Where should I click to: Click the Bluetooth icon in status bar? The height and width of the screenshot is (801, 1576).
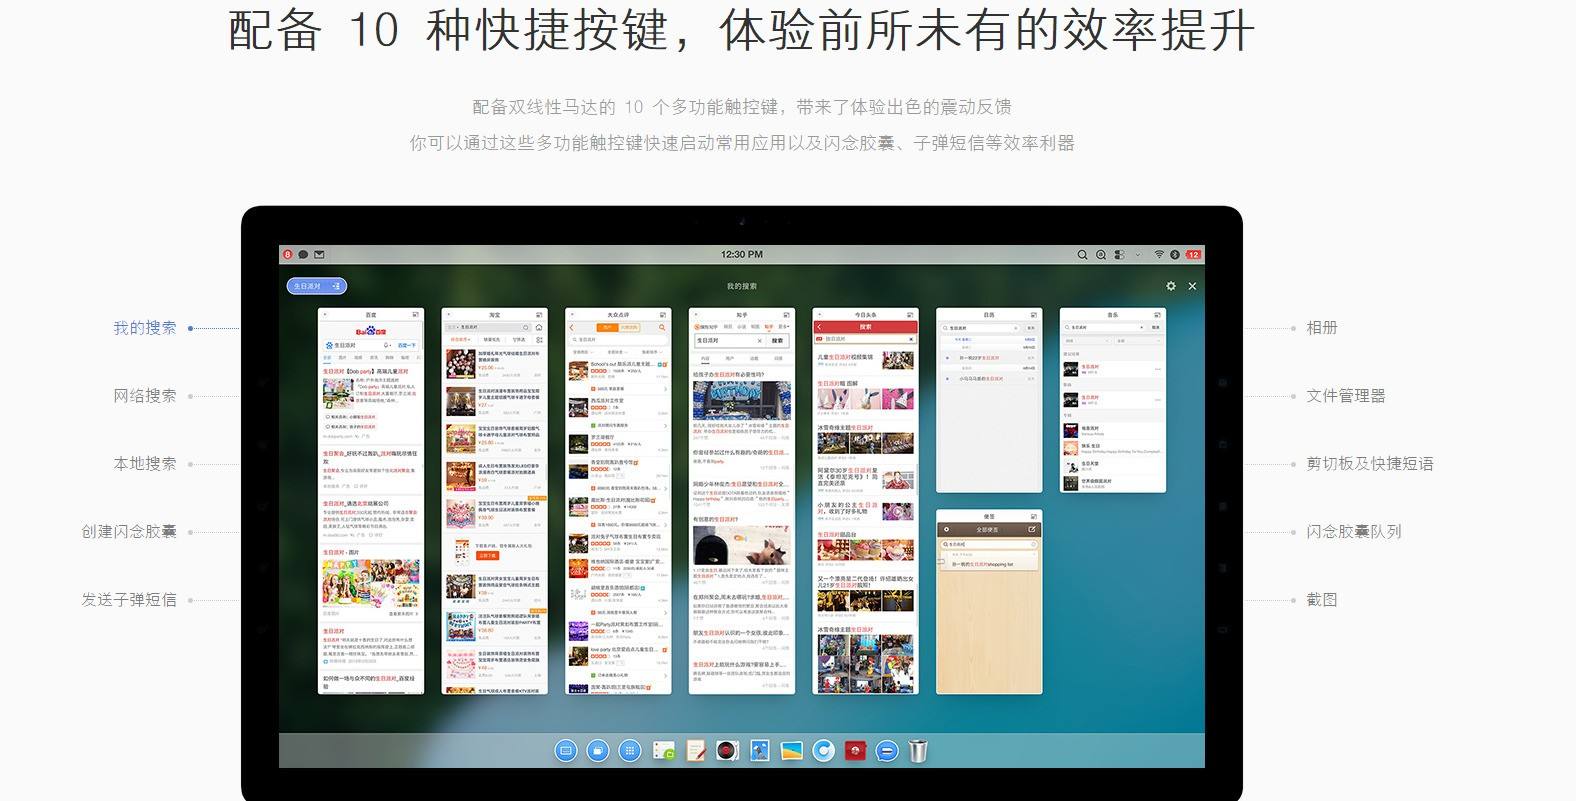(x=1175, y=254)
